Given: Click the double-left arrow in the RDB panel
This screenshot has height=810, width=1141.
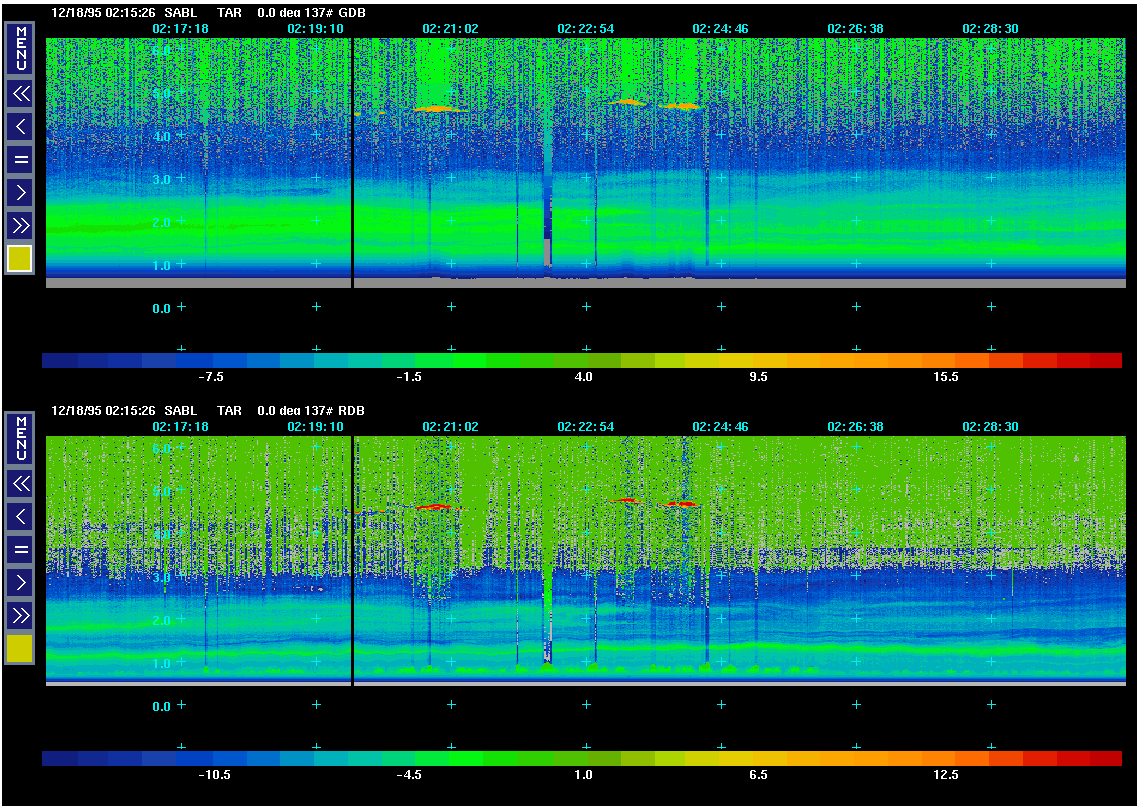Looking at the screenshot, I should 20,484.
